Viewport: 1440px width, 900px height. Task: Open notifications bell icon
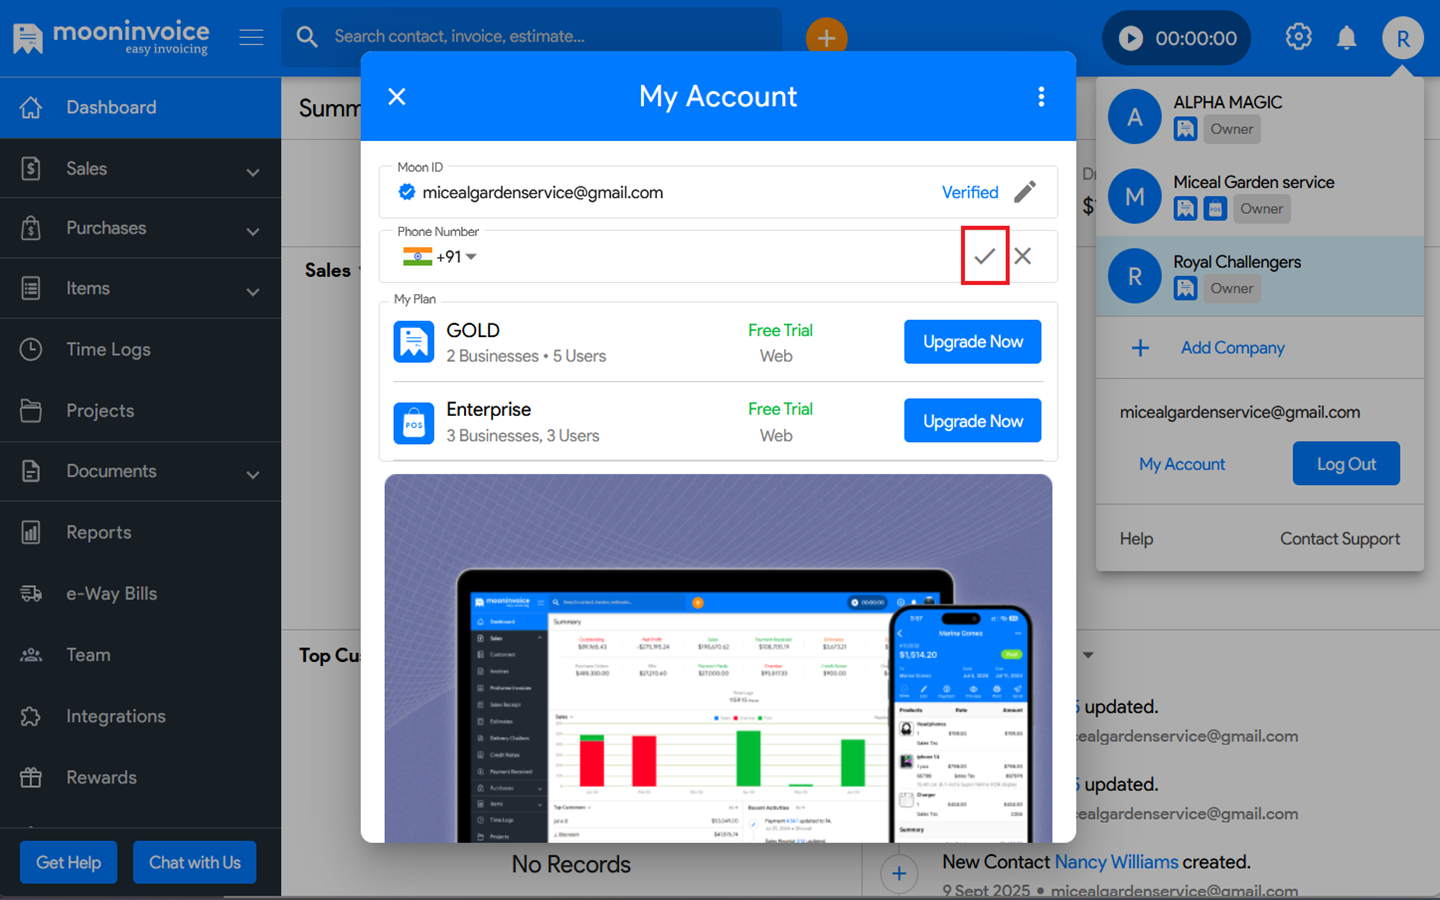pyautogui.click(x=1347, y=38)
